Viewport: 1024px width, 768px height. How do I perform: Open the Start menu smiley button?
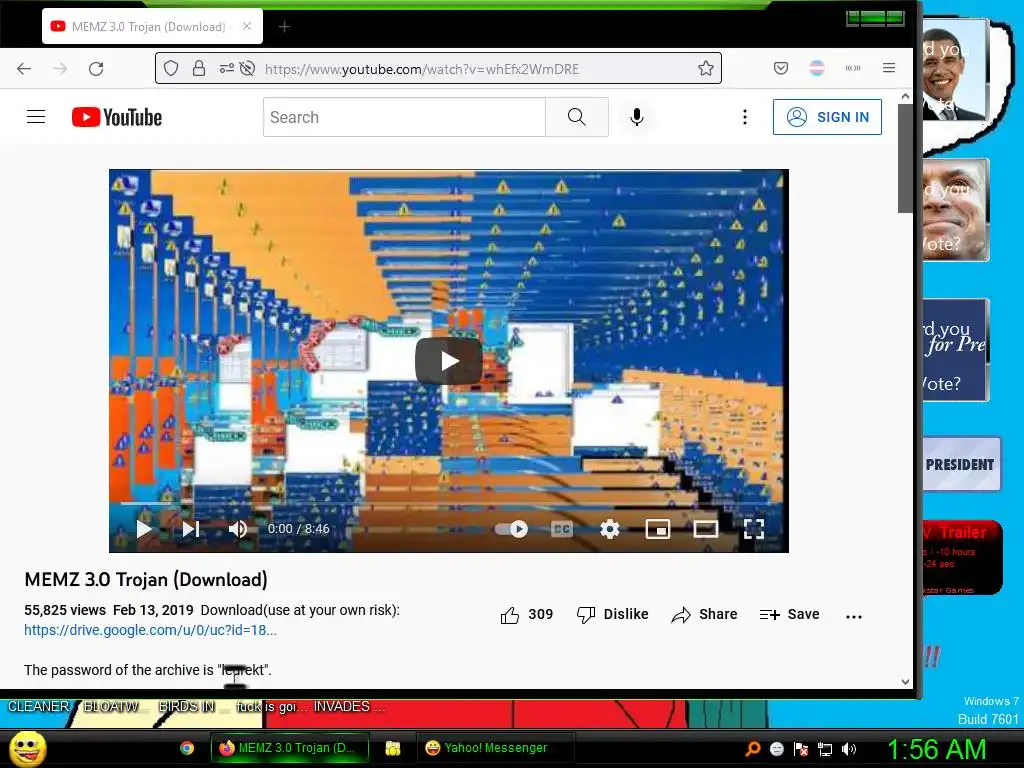(x=28, y=748)
